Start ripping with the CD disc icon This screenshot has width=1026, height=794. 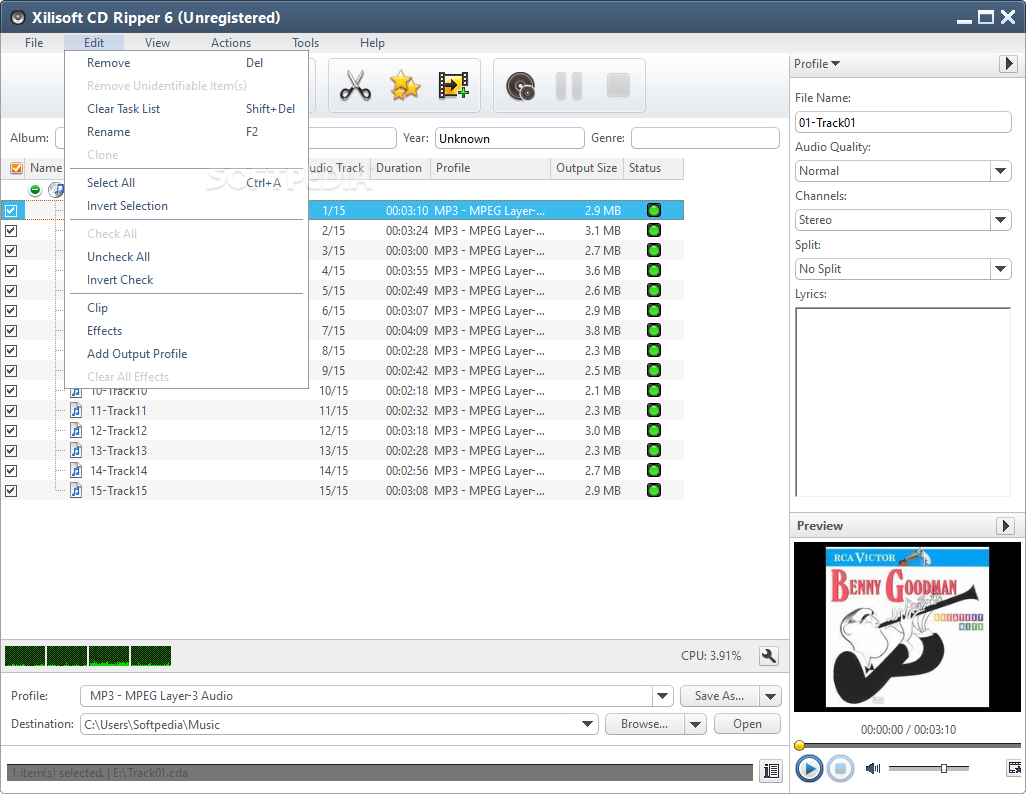[x=521, y=86]
